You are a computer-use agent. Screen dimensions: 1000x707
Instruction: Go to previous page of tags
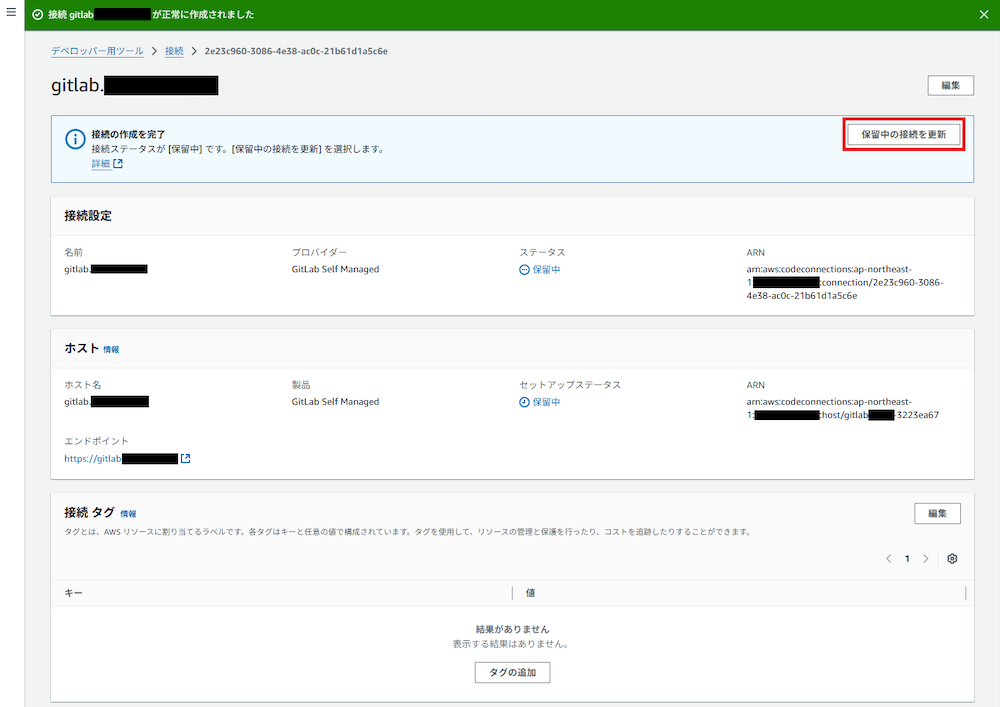(888, 559)
